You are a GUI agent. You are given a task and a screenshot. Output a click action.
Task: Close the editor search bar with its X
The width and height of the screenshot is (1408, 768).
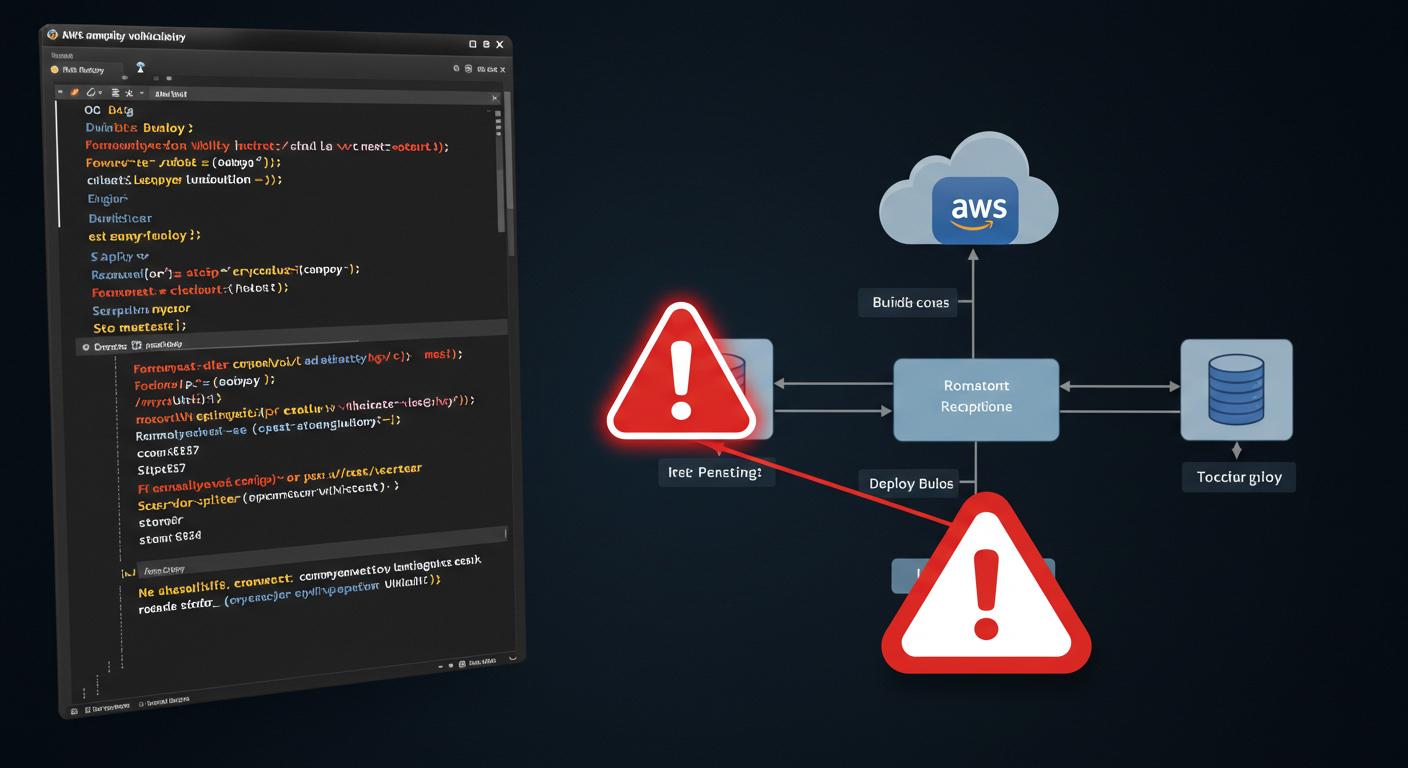click(494, 98)
